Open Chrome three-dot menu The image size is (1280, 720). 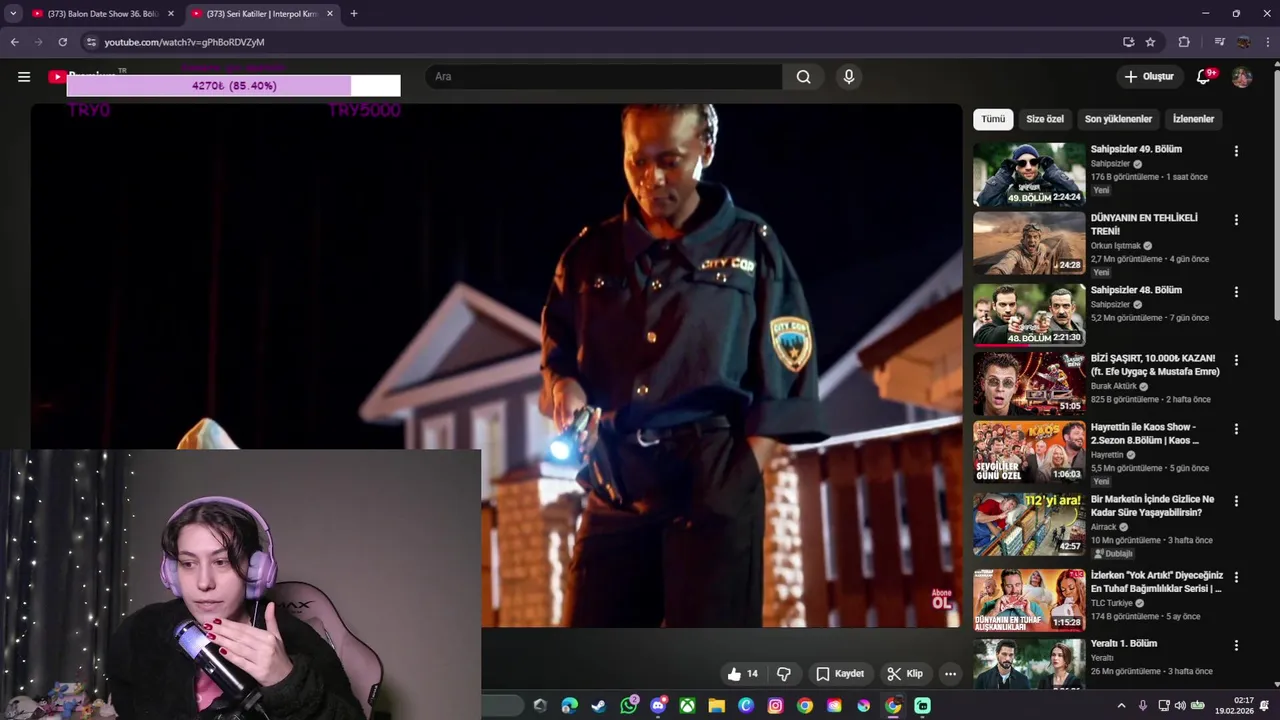tap(1269, 42)
